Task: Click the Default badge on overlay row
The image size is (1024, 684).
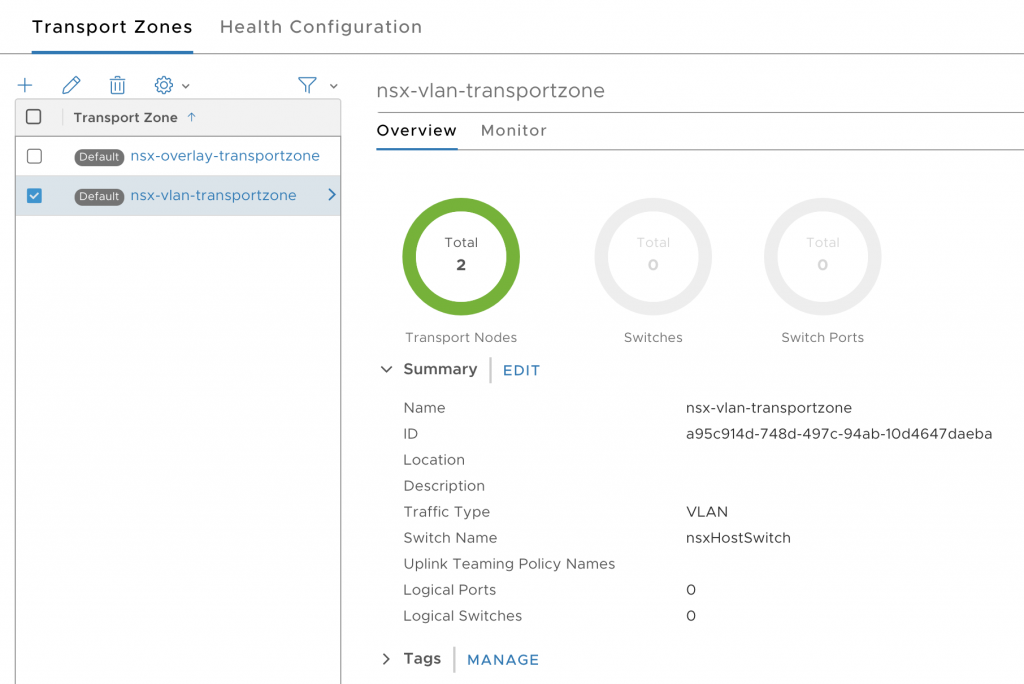Action: coord(99,157)
